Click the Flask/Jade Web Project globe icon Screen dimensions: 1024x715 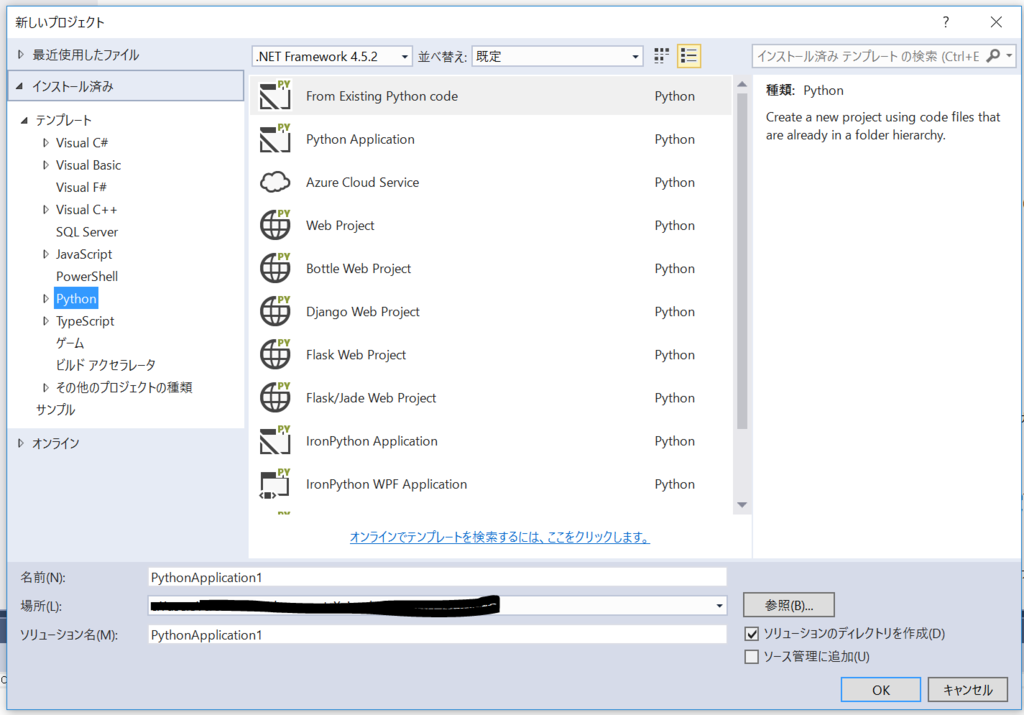coord(275,397)
